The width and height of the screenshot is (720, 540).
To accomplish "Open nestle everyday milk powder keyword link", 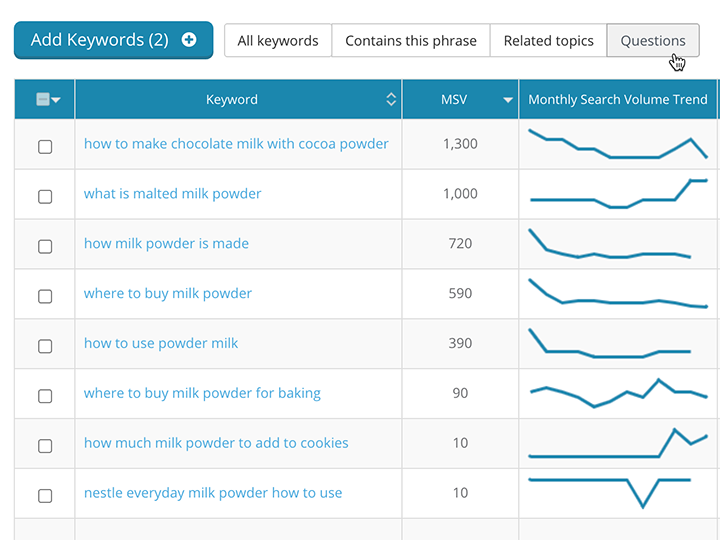I will coord(213,493).
